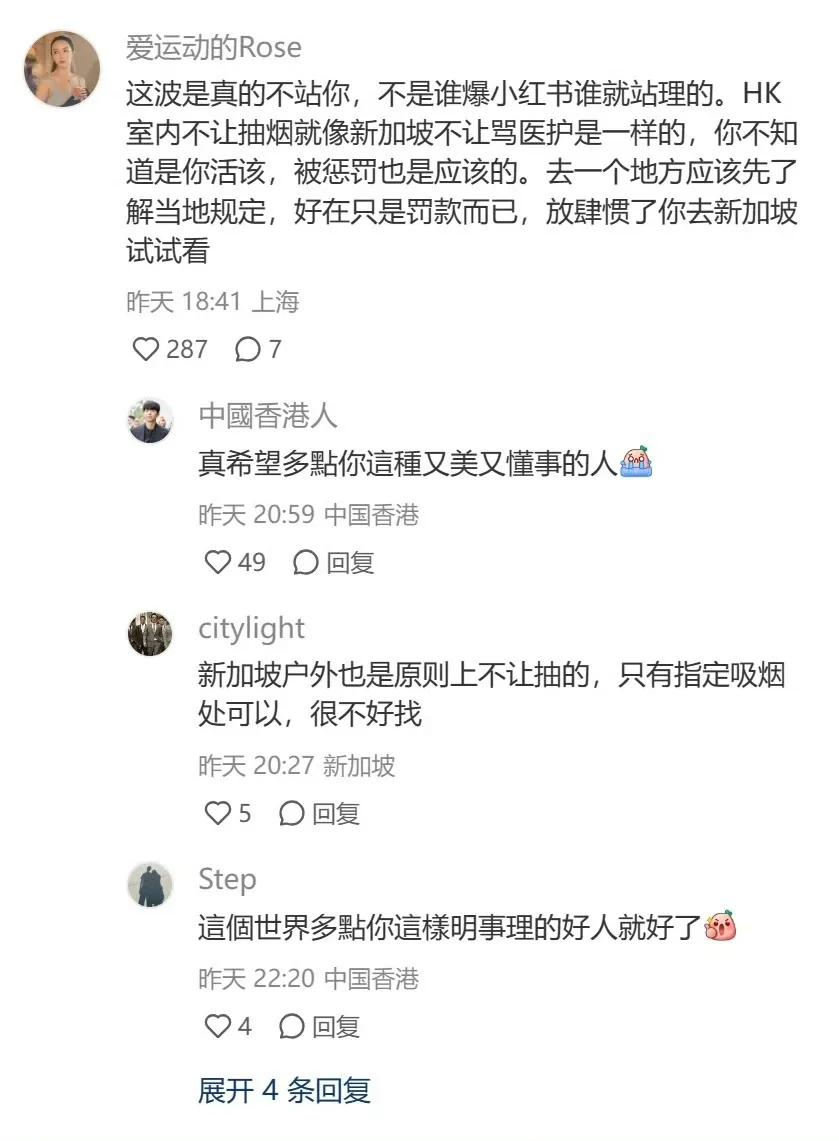
Task: Visit username Step profile link
Action: pos(227,880)
